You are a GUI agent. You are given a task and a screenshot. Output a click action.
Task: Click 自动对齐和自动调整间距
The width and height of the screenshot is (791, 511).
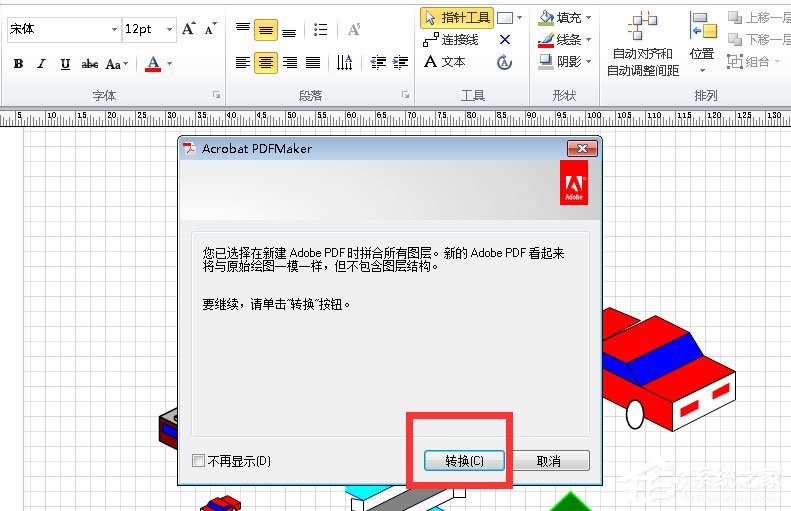(643, 44)
